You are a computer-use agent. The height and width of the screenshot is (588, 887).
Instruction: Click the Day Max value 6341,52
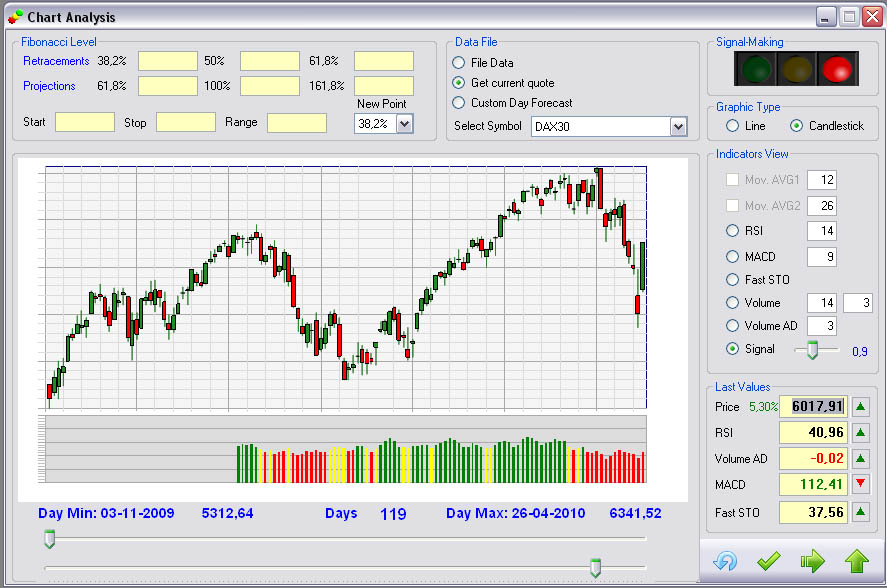coord(635,513)
